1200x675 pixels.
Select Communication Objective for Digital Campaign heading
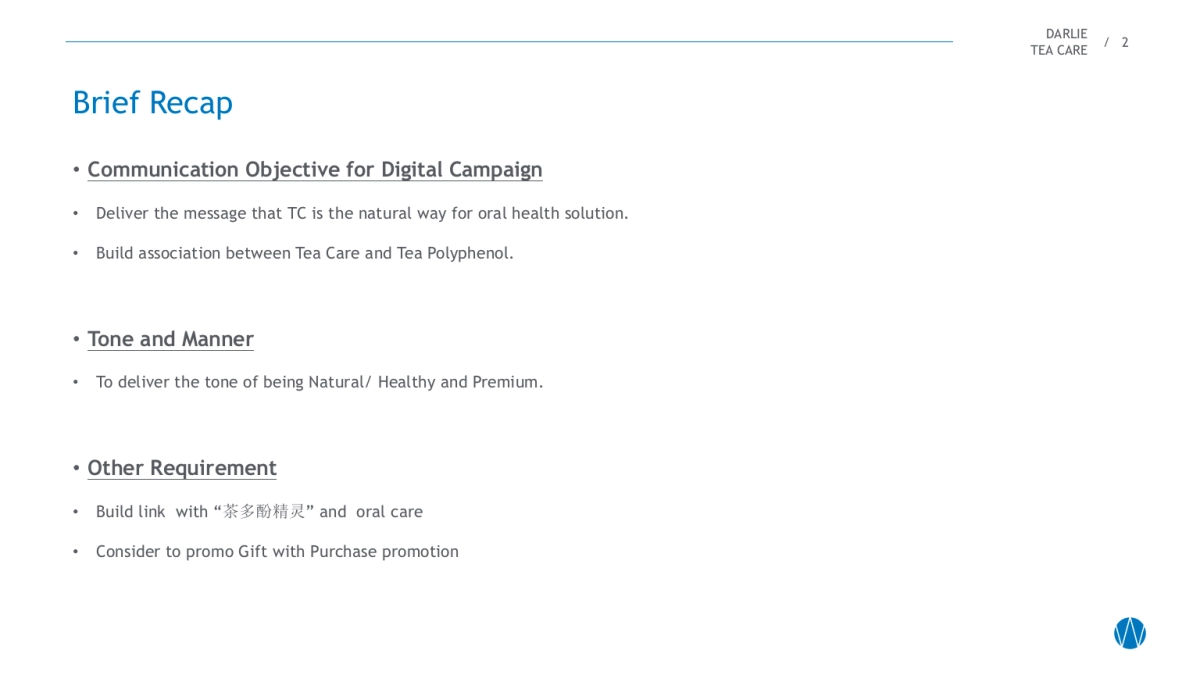pos(314,170)
